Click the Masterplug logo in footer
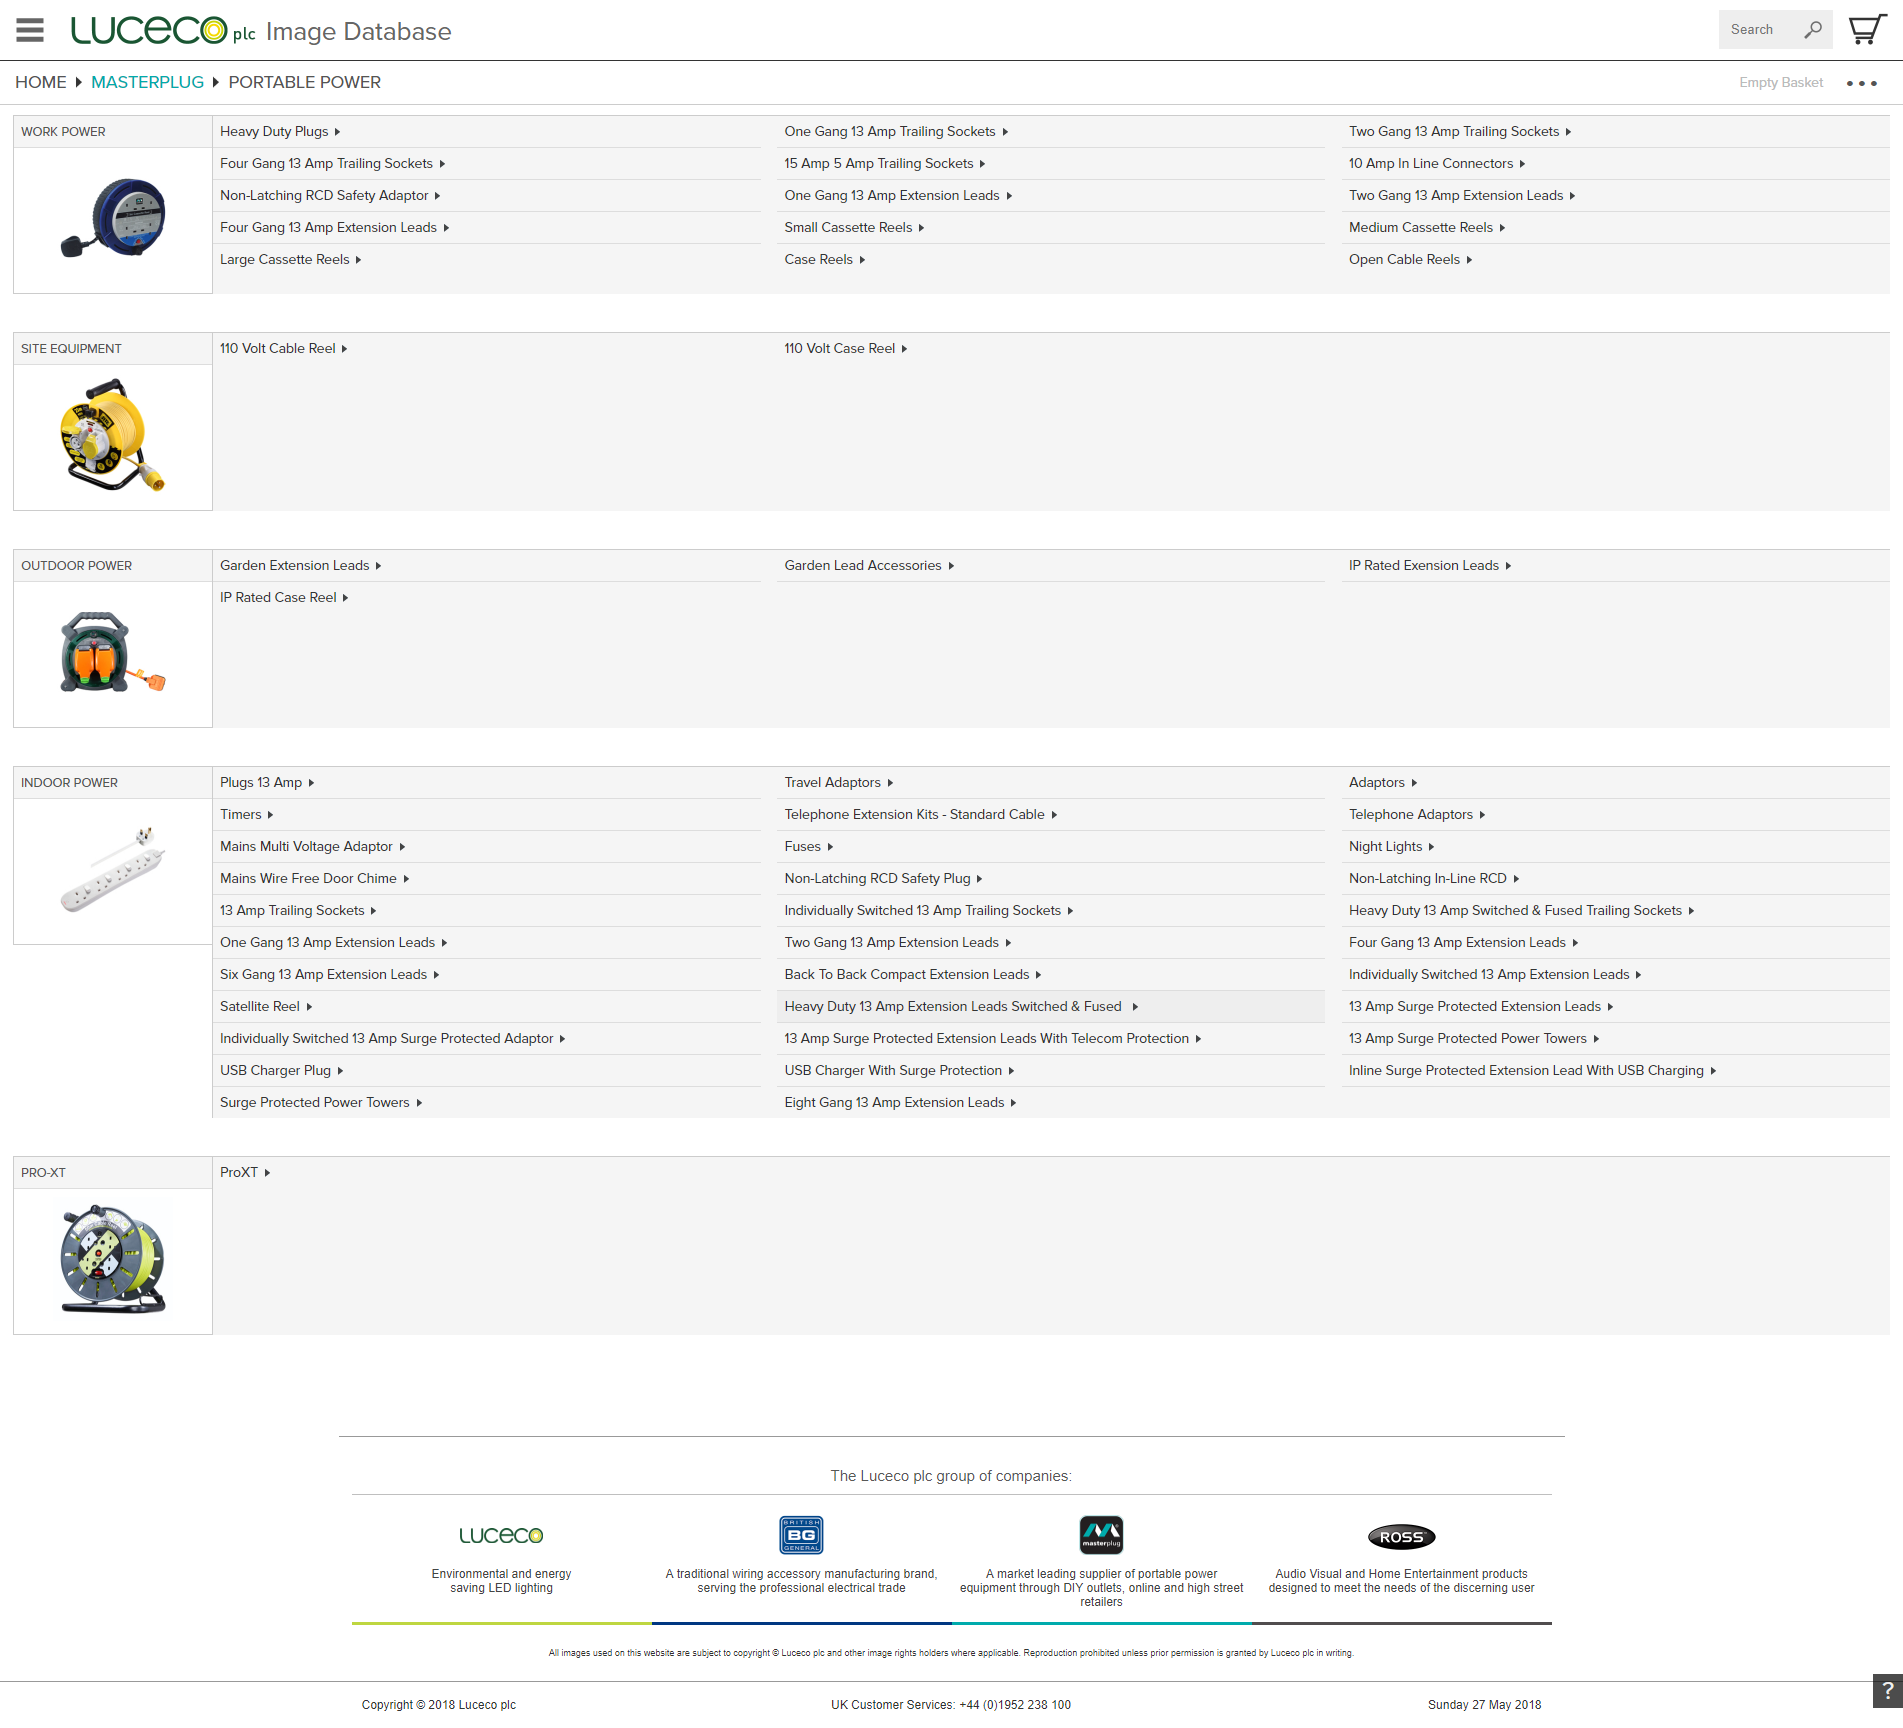 [x=1101, y=1534]
